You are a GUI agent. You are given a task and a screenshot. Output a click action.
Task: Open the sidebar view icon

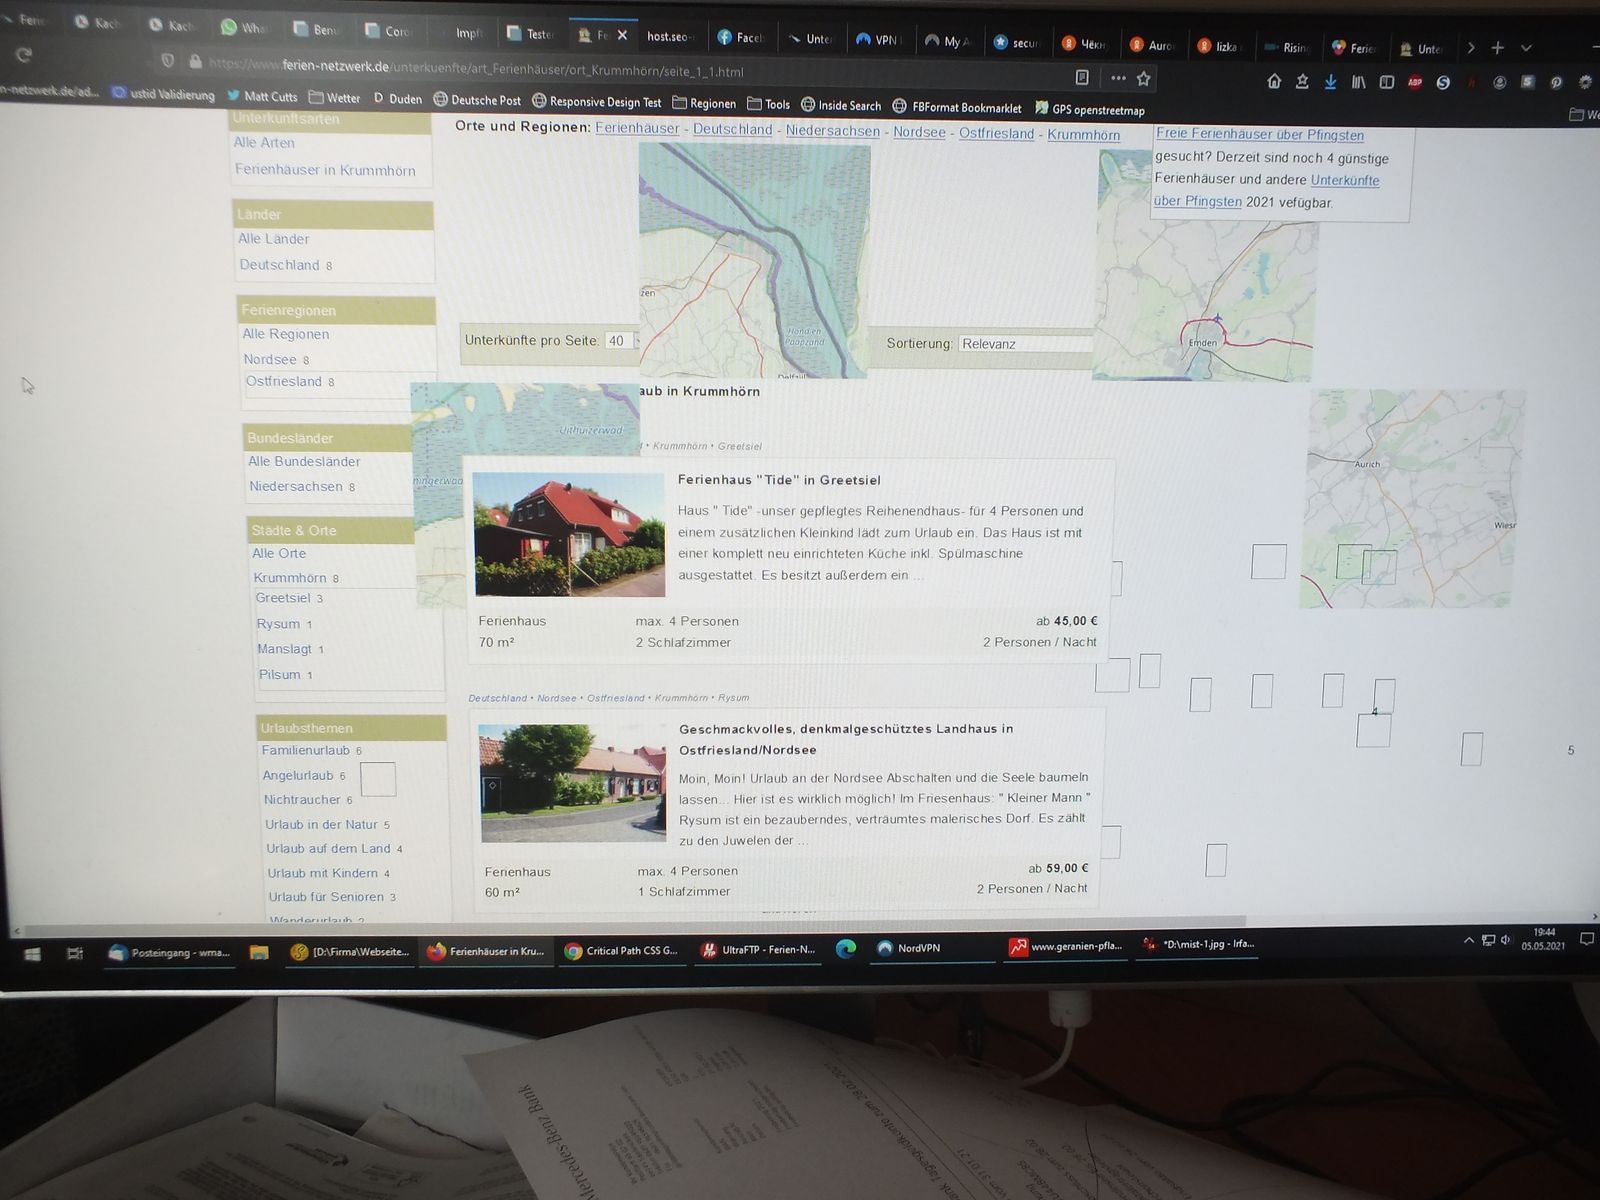(1386, 82)
